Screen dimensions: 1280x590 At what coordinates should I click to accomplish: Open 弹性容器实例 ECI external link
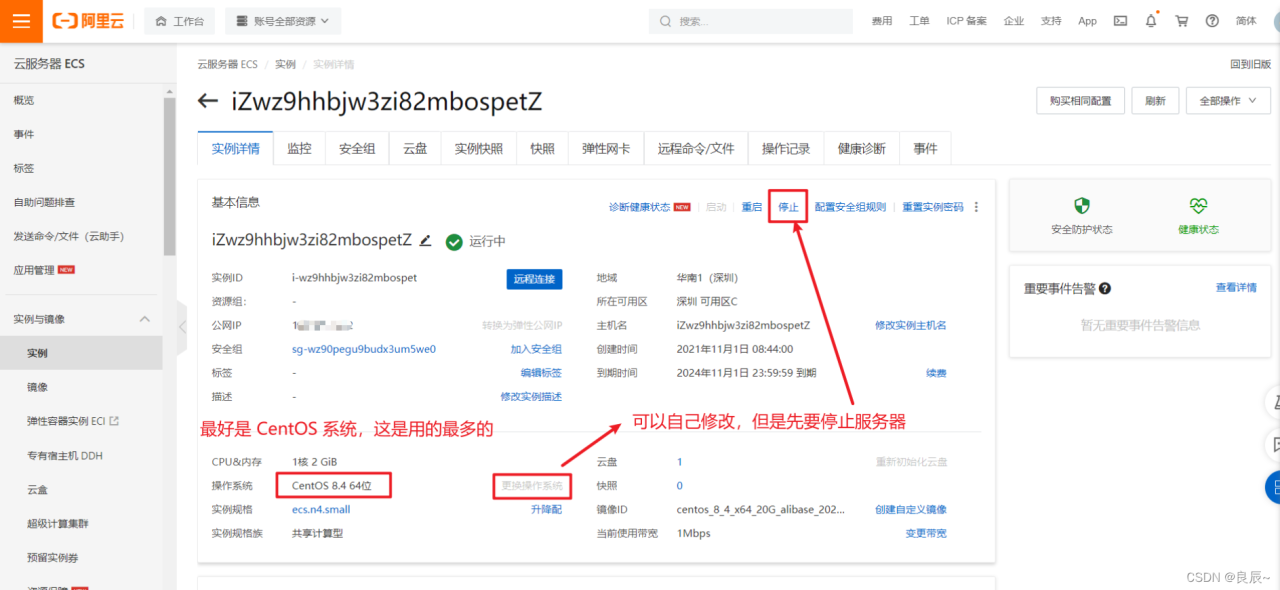coord(73,421)
